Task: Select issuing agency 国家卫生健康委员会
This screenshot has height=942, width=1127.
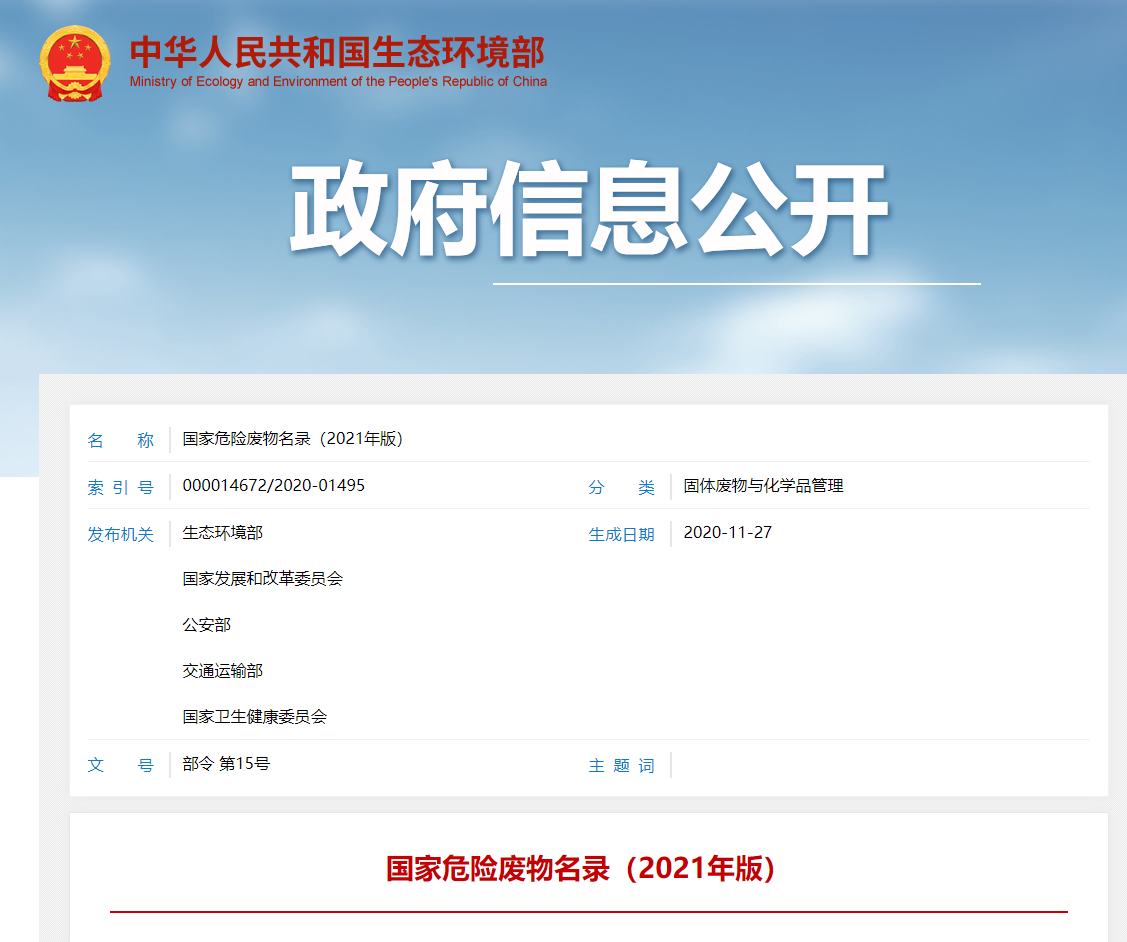Action: 254,716
